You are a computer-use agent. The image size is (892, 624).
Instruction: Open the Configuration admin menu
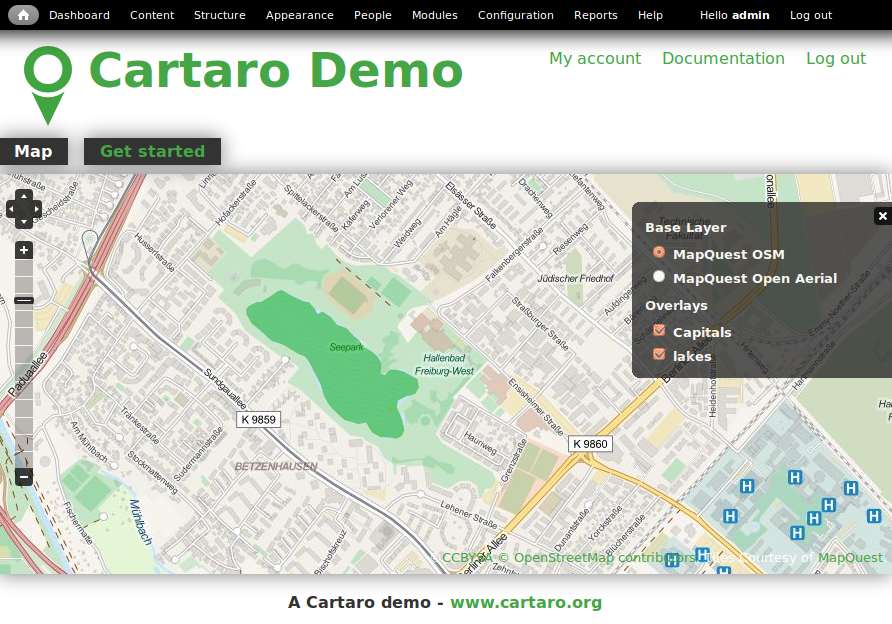click(515, 15)
